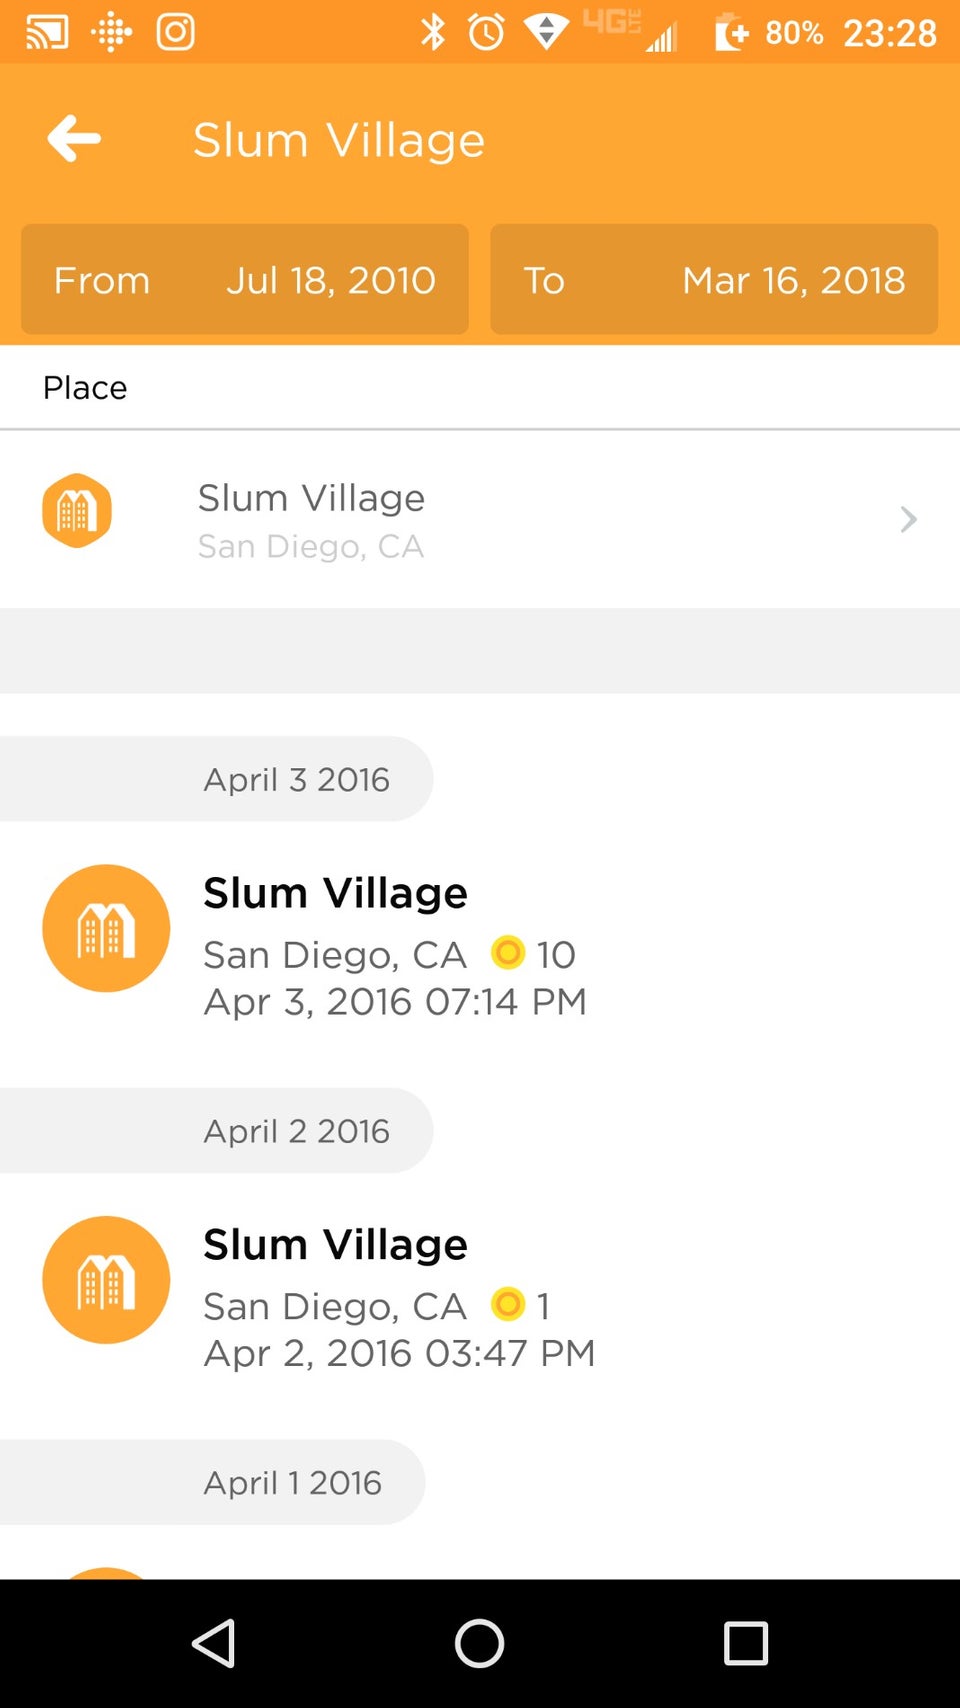Tap the coin icon beside 10
This screenshot has height=1708, width=960.
coord(508,952)
